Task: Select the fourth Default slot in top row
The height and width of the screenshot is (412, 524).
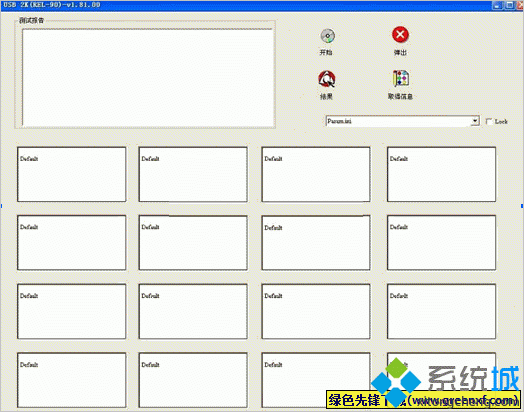Action: point(441,174)
